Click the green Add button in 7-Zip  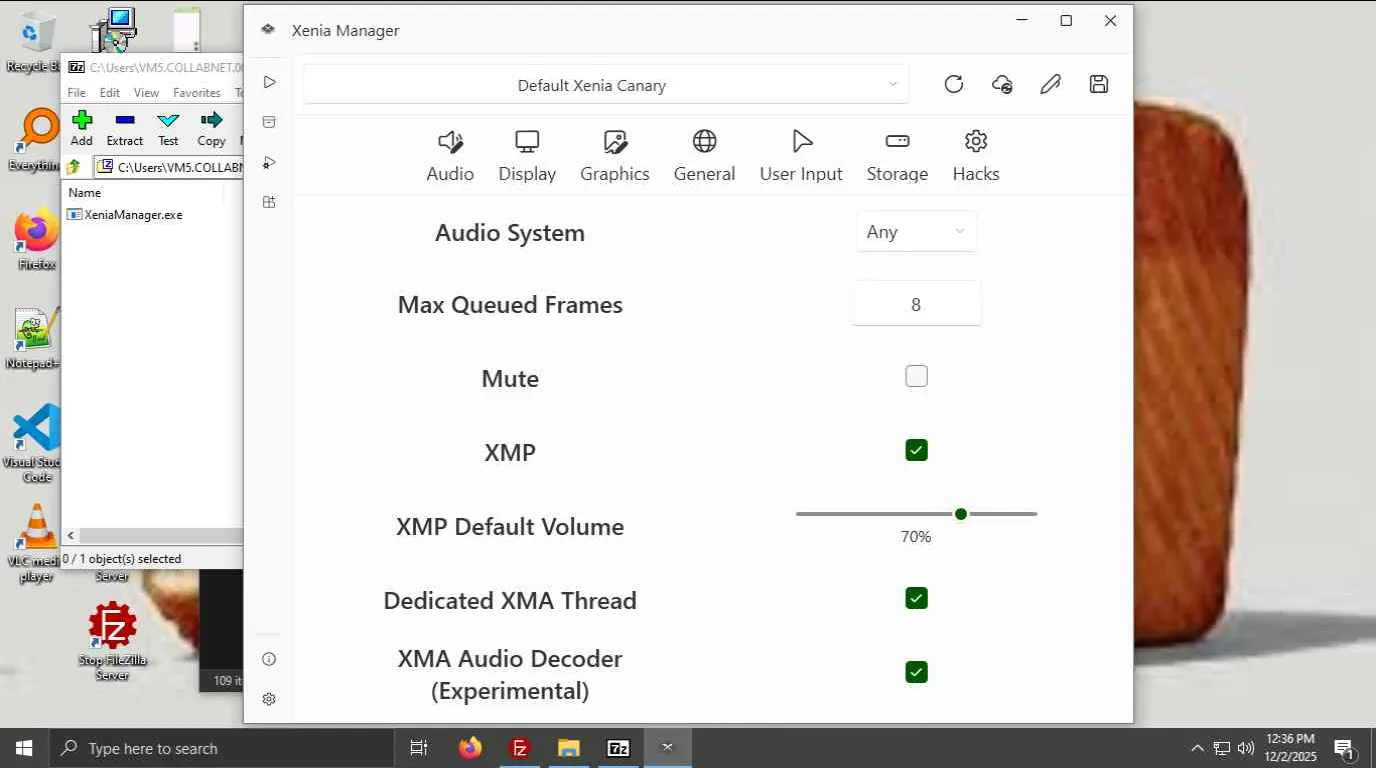click(82, 128)
